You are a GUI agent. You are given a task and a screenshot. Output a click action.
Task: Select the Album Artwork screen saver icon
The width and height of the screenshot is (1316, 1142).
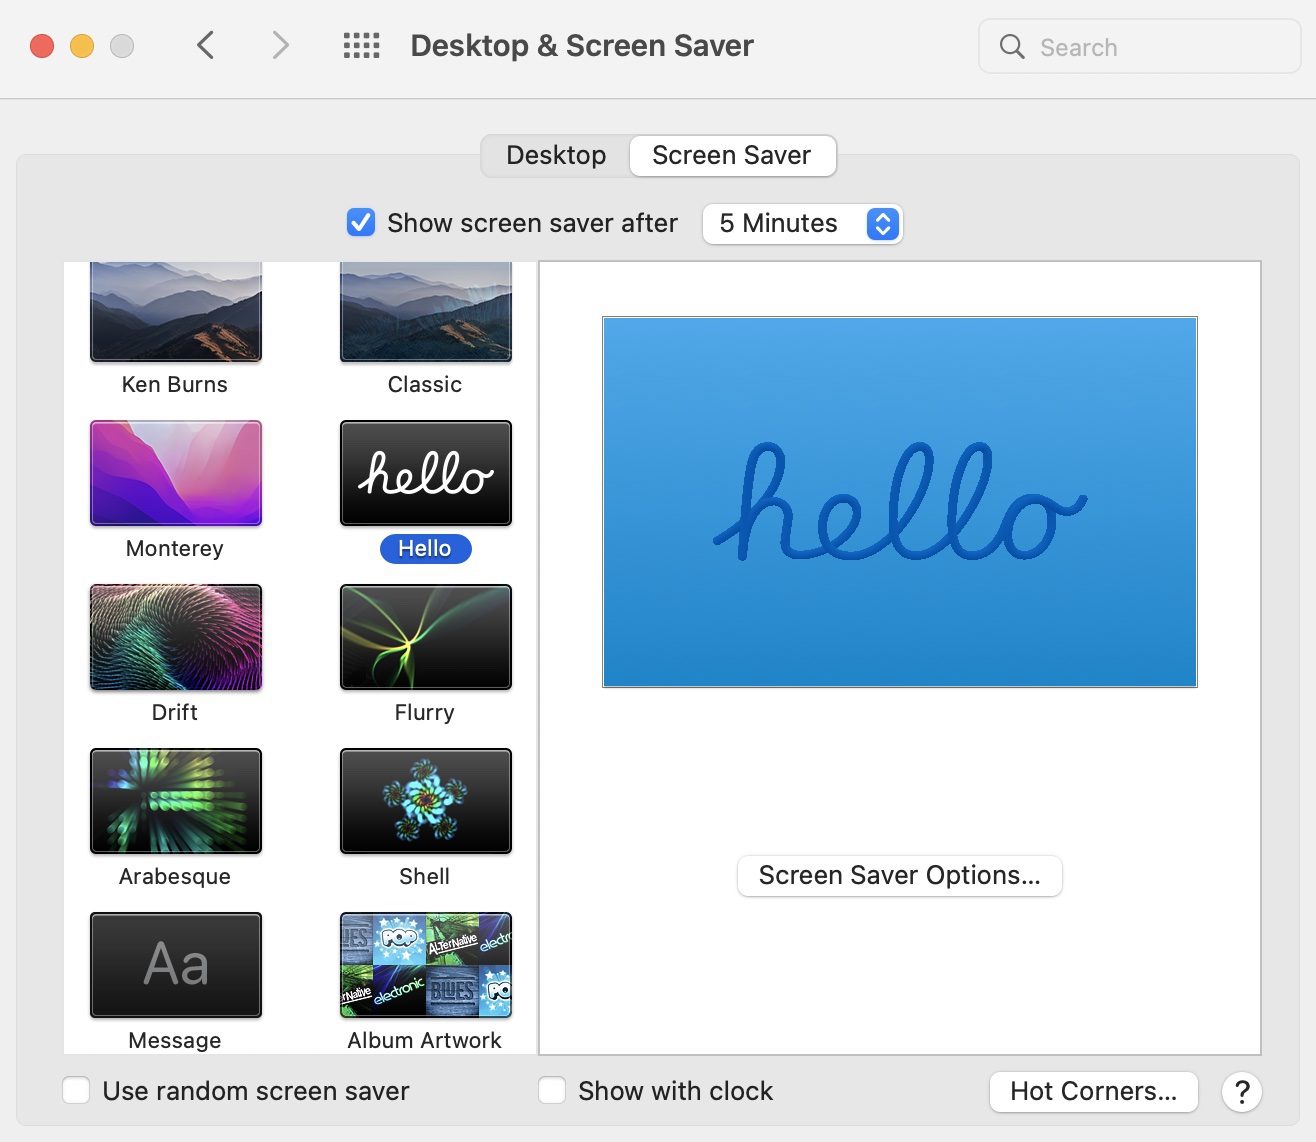(x=426, y=965)
